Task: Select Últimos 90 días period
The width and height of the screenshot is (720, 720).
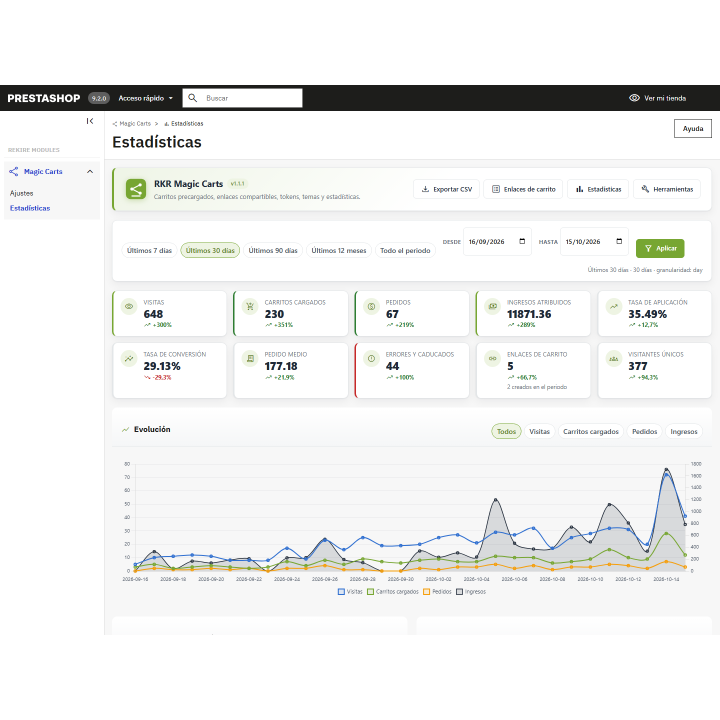Action: pos(273,250)
